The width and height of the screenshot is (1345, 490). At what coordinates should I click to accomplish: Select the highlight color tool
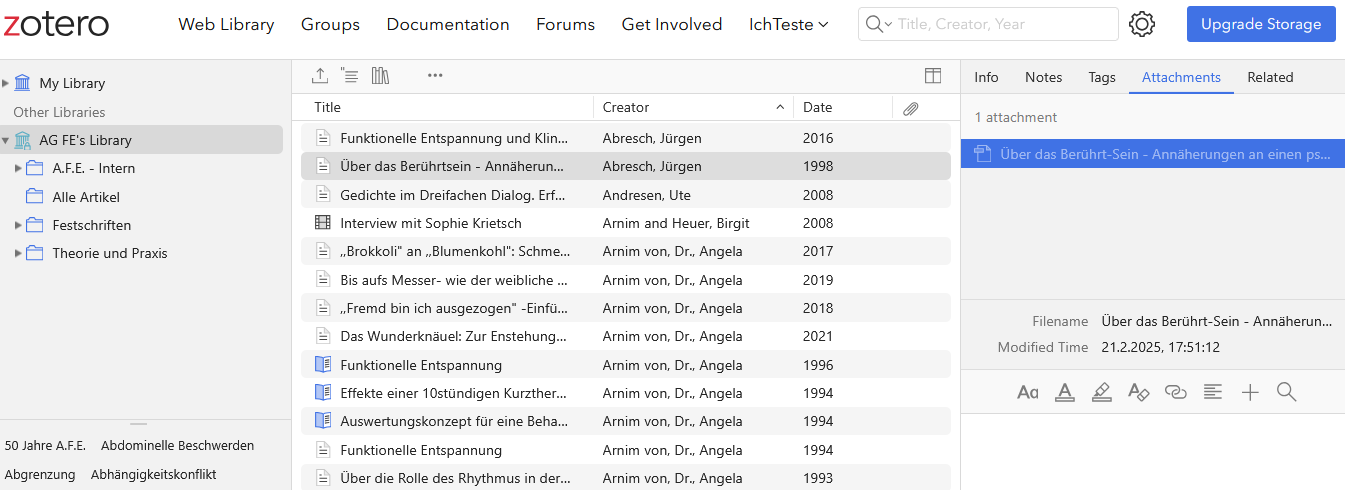click(1101, 392)
